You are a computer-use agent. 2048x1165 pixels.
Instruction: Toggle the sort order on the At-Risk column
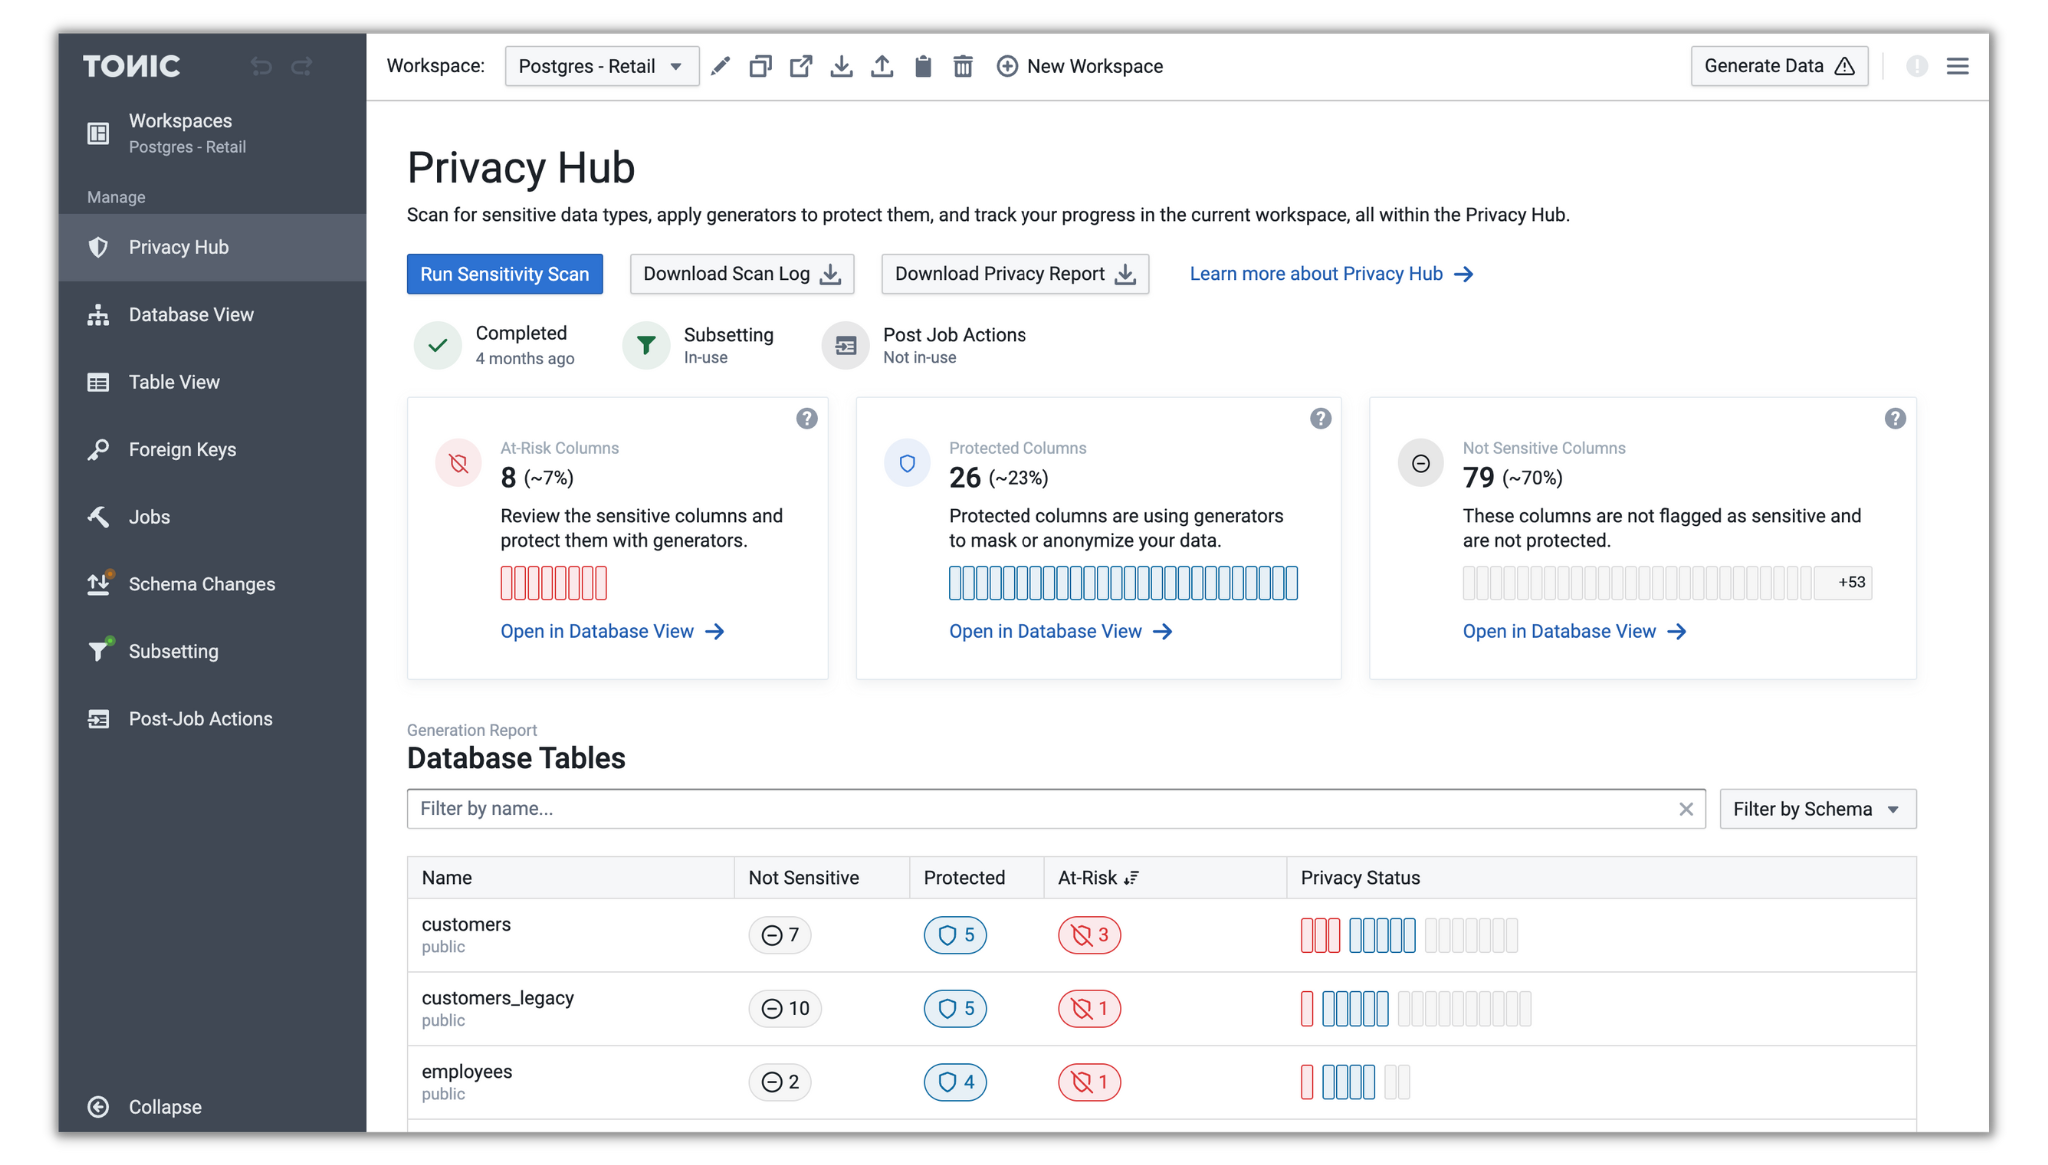point(1131,877)
